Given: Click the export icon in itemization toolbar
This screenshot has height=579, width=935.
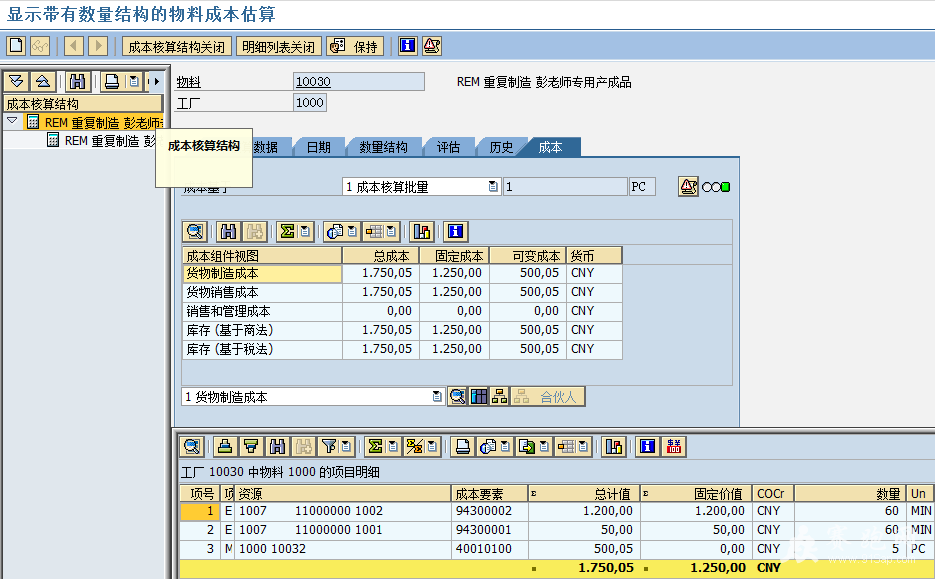Looking at the screenshot, I should [527, 446].
